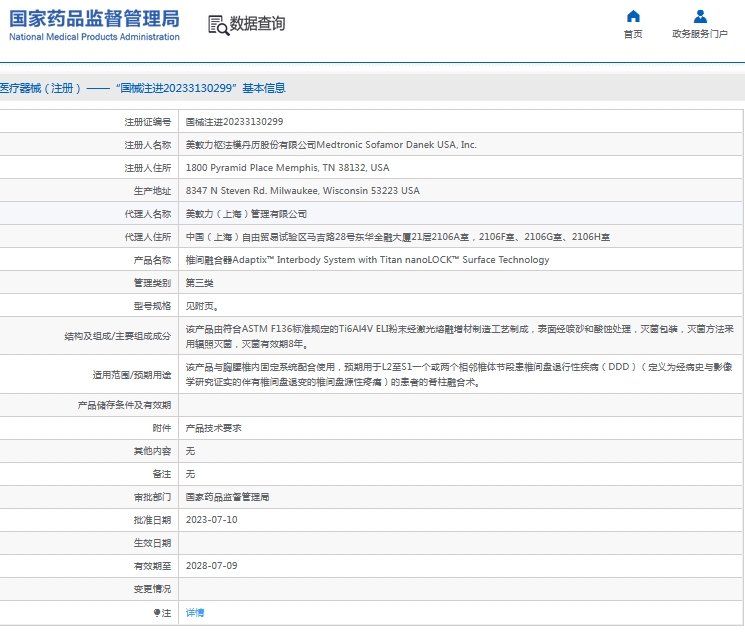Select the 无 value beside 其他内容

[x=190, y=451]
